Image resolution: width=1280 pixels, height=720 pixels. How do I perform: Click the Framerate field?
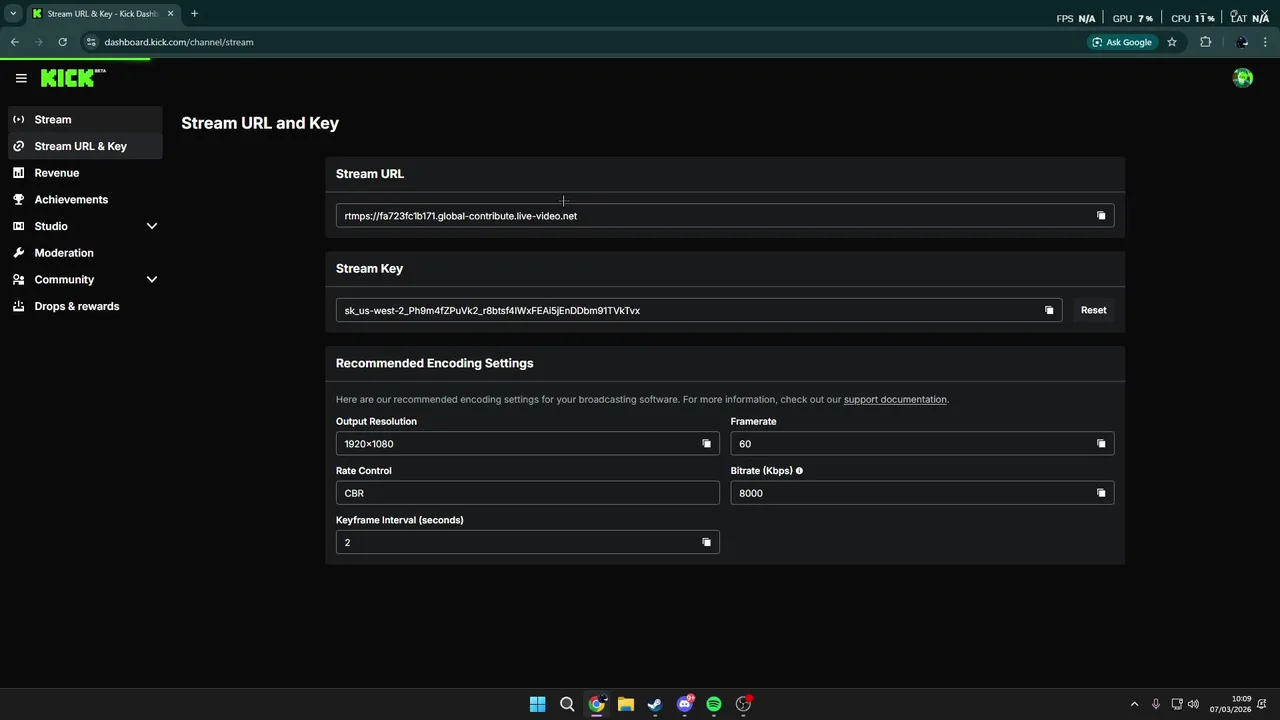pos(922,444)
